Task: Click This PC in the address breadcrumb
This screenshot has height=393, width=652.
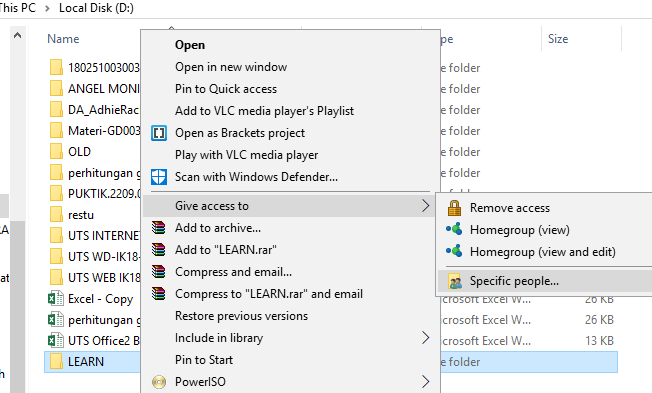Action: coord(17,8)
